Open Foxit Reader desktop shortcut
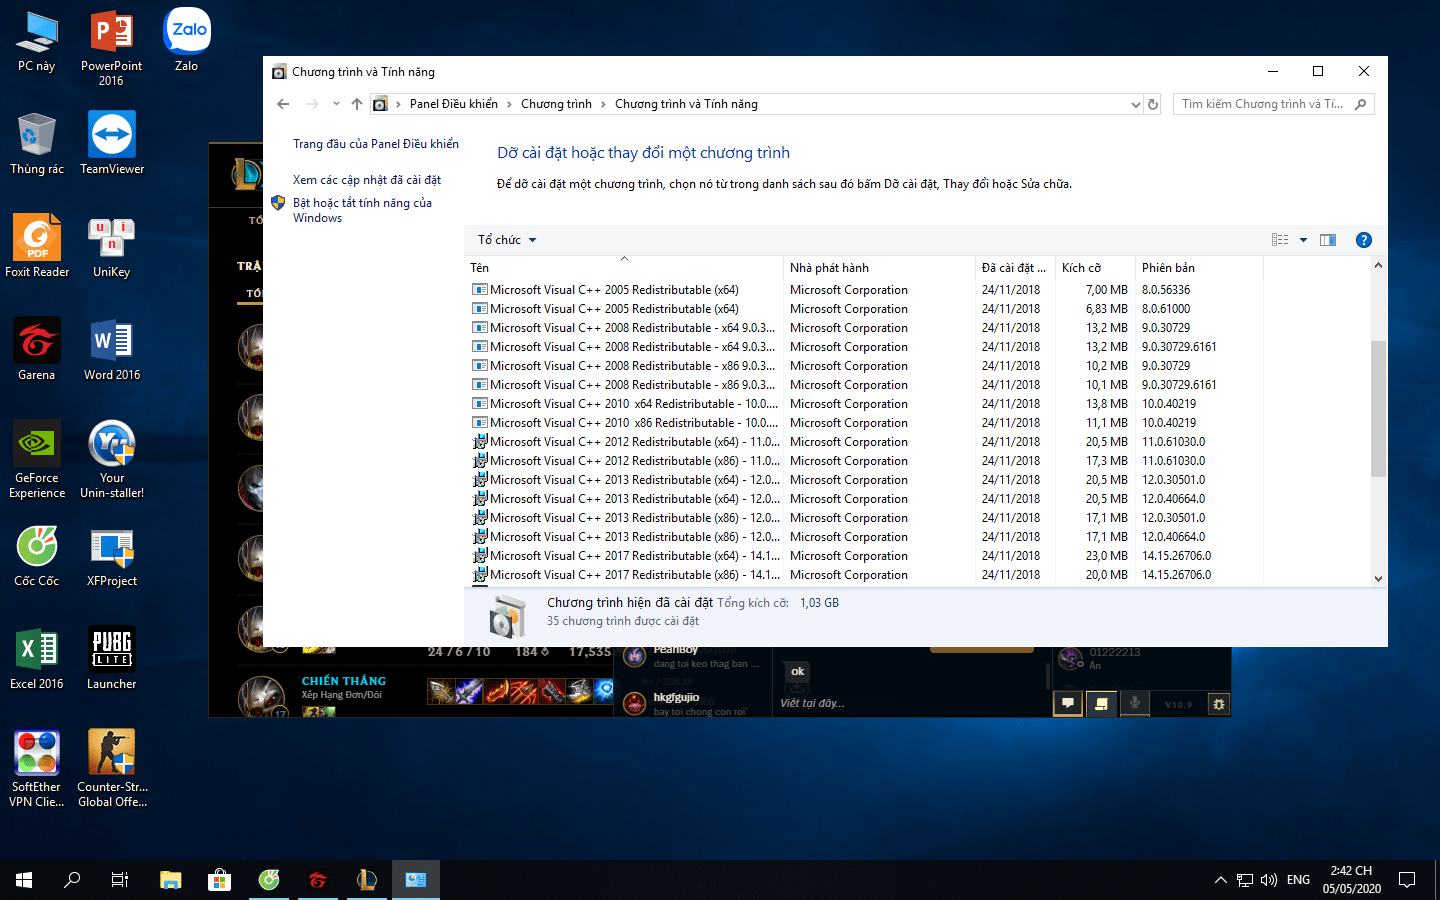Image resolution: width=1440 pixels, height=900 pixels. pos(37,247)
